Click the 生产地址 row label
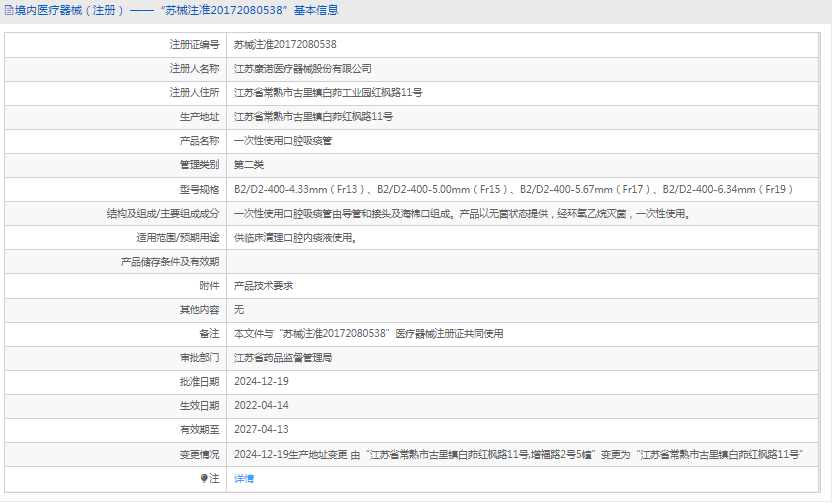This screenshot has width=832, height=504. (x=200, y=117)
